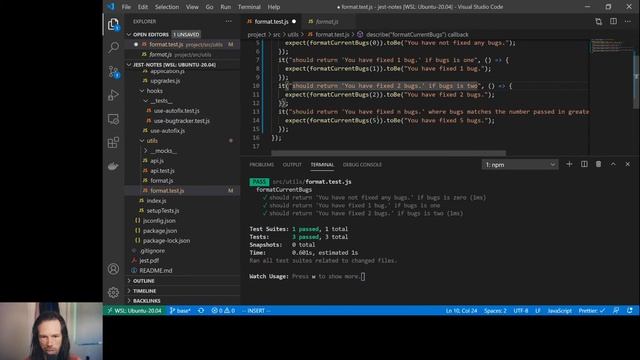Click the Prettier status bar item
Image resolution: width=640 pixels, height=360 pixels.
click(591, 311)
